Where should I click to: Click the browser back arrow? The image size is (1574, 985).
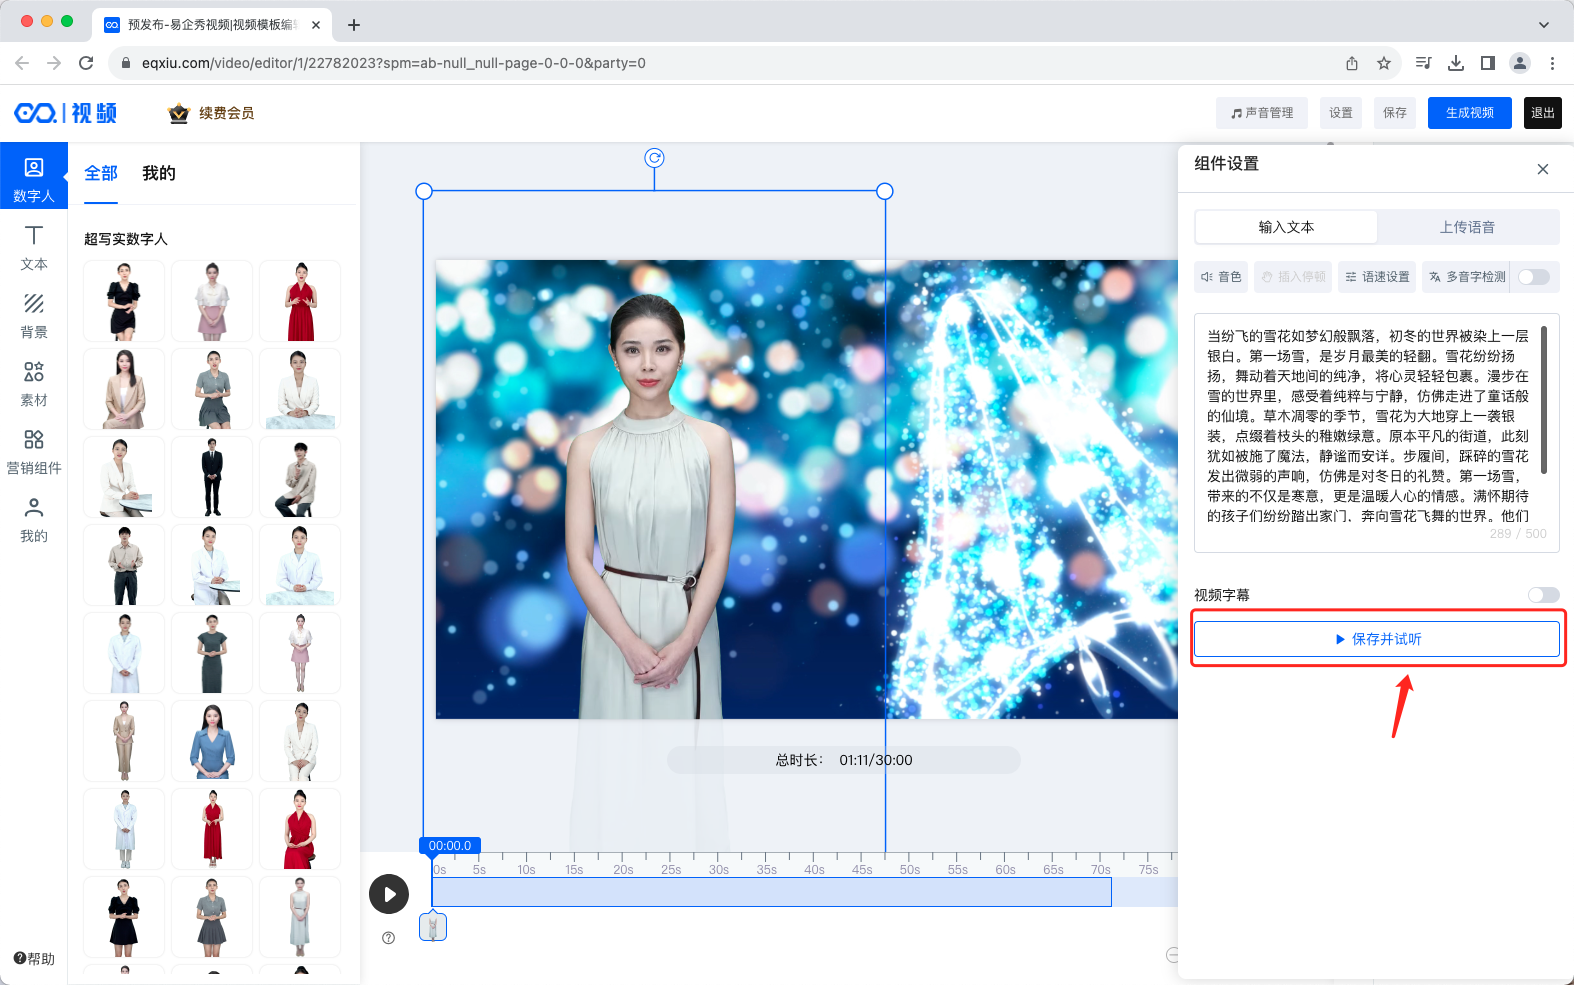click(x=22, y=63)
